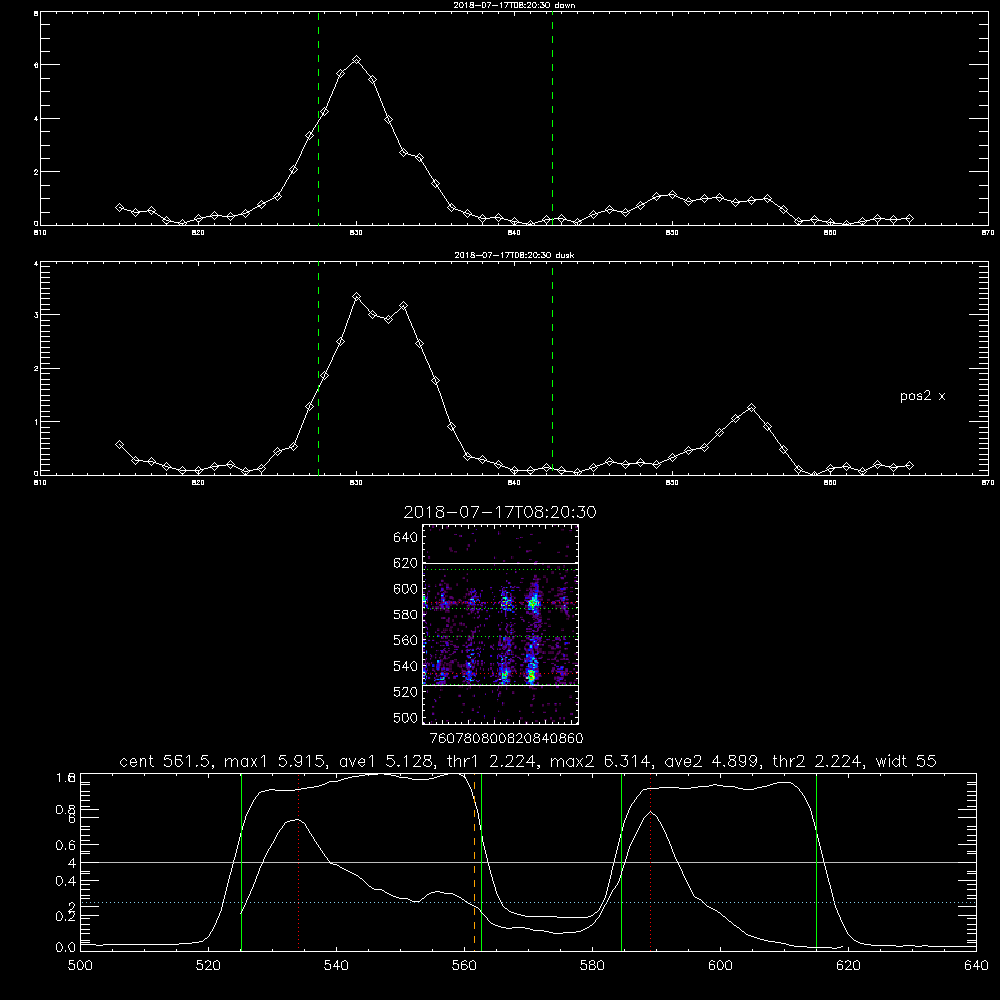
Task: Select the red dotted line near 534 in bottom plot
Action: (x=298, y=861)
